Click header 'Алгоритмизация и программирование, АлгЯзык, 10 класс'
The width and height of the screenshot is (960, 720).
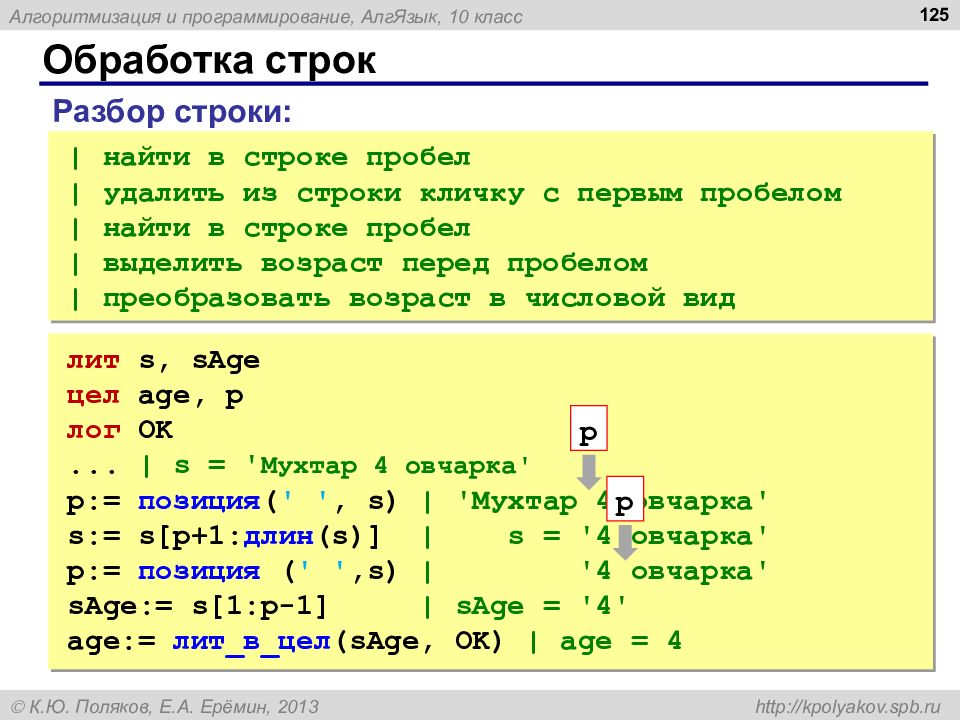(266, 17)
